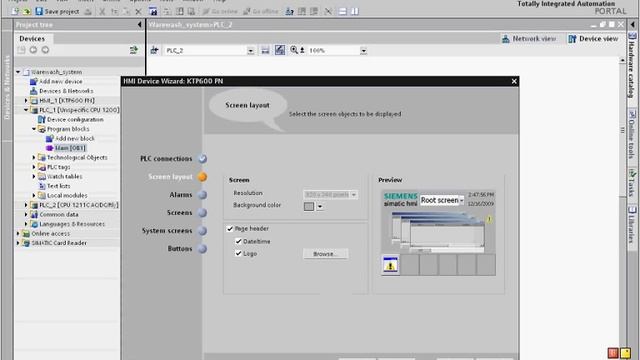Click the network view icon before PLC_2 selector
640x360 pixels.
tap(154, 50)
